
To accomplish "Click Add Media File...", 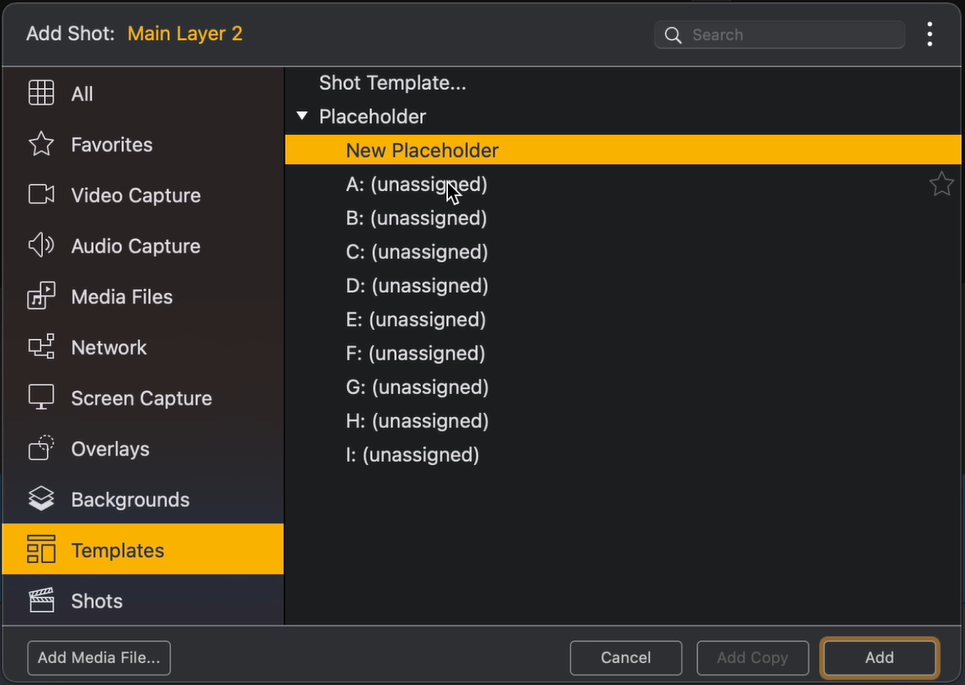I will (98, 658).
